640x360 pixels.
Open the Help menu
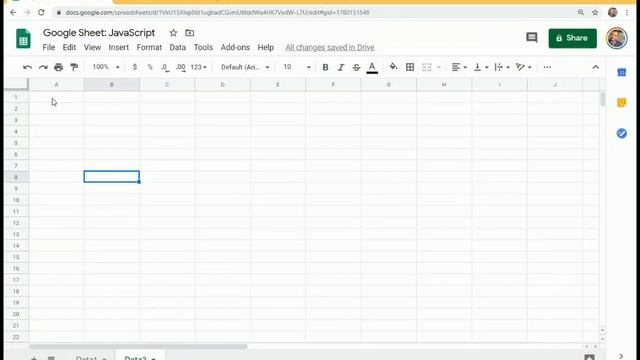[x=265, y=47]
